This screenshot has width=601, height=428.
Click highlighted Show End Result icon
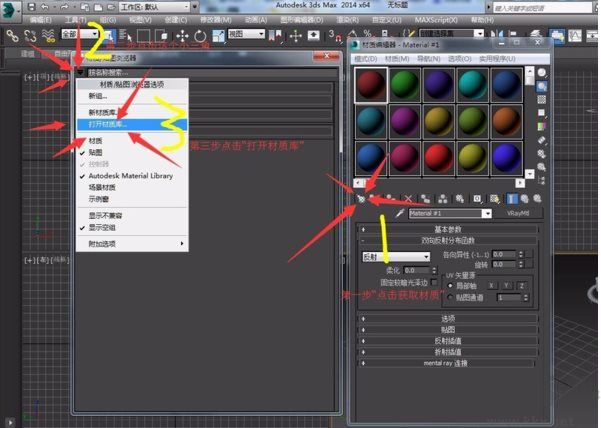[512, 198]
